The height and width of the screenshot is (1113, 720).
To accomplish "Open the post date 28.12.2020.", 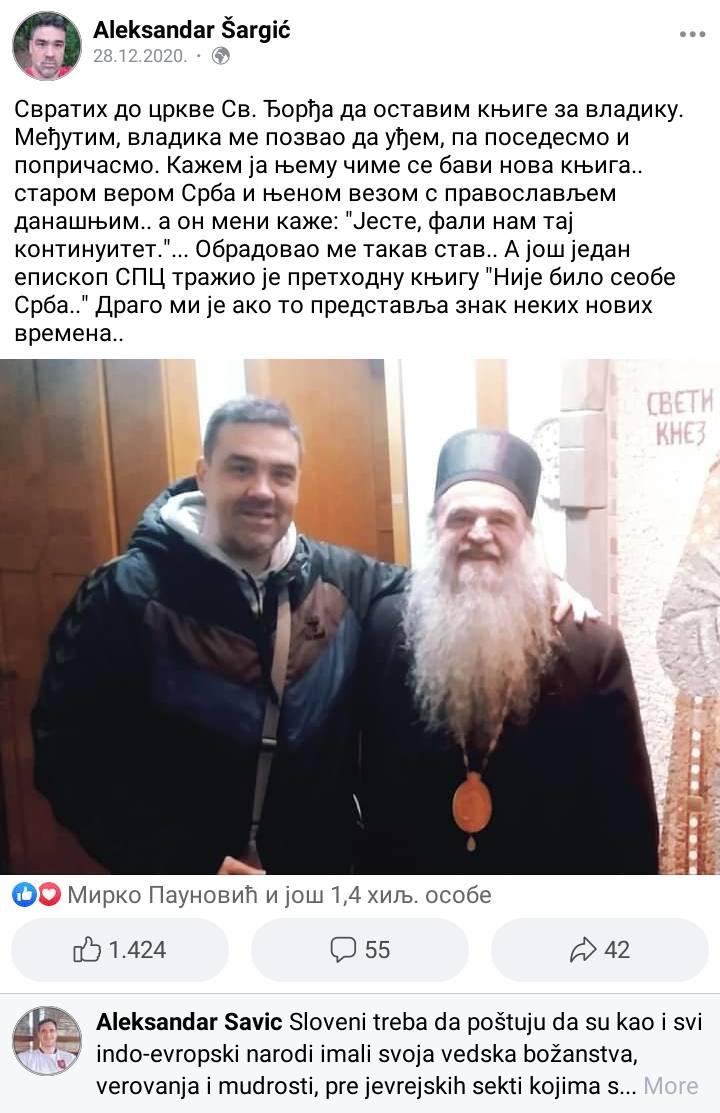I will point(140,56).
